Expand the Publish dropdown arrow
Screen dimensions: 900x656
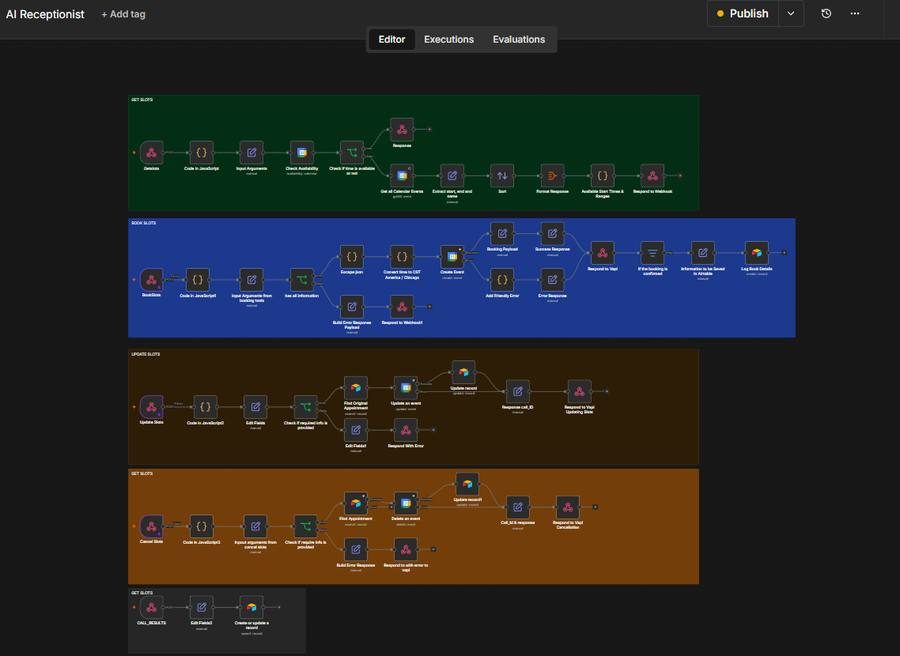click(790, 14)
